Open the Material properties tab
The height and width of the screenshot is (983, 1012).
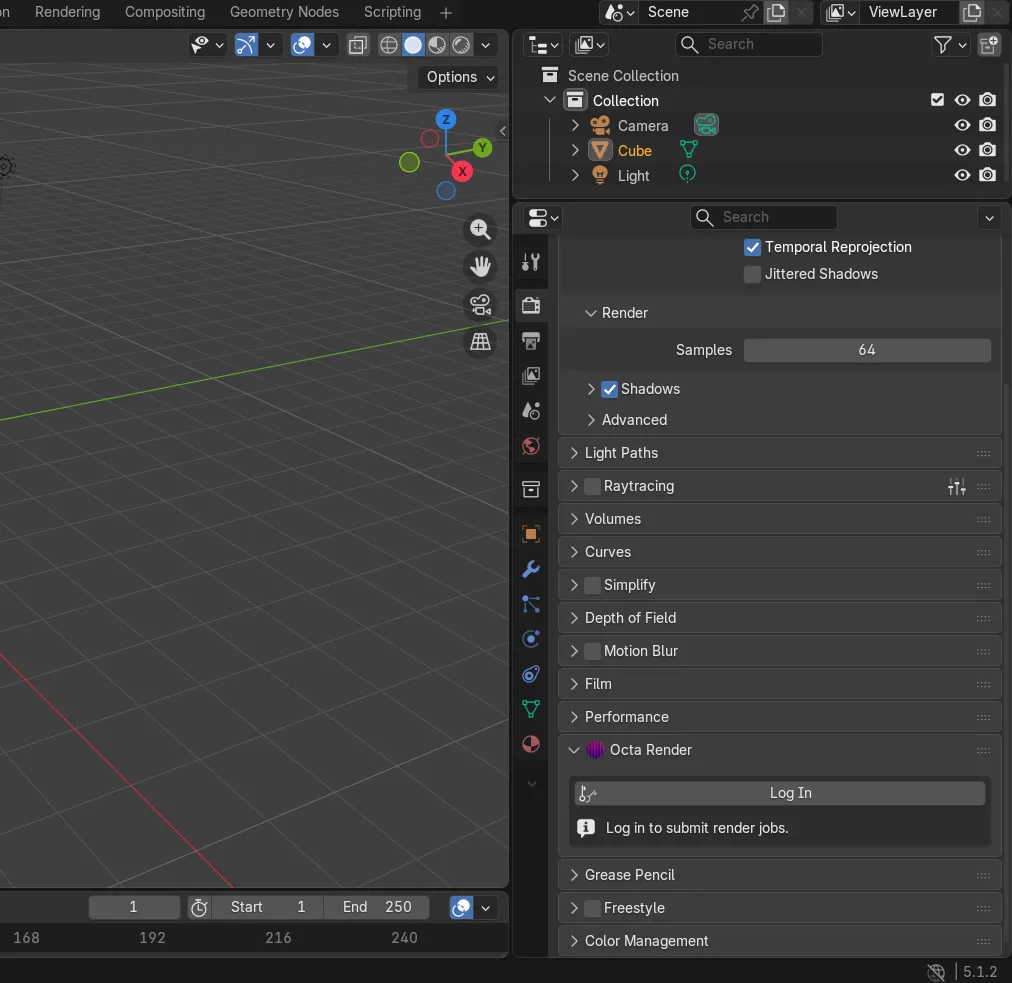(x=531, y=744)
